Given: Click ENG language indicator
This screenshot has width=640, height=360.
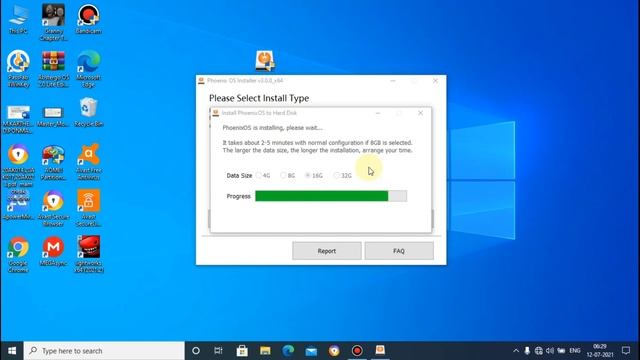Looking at the screenshot, I should point(575,351).
